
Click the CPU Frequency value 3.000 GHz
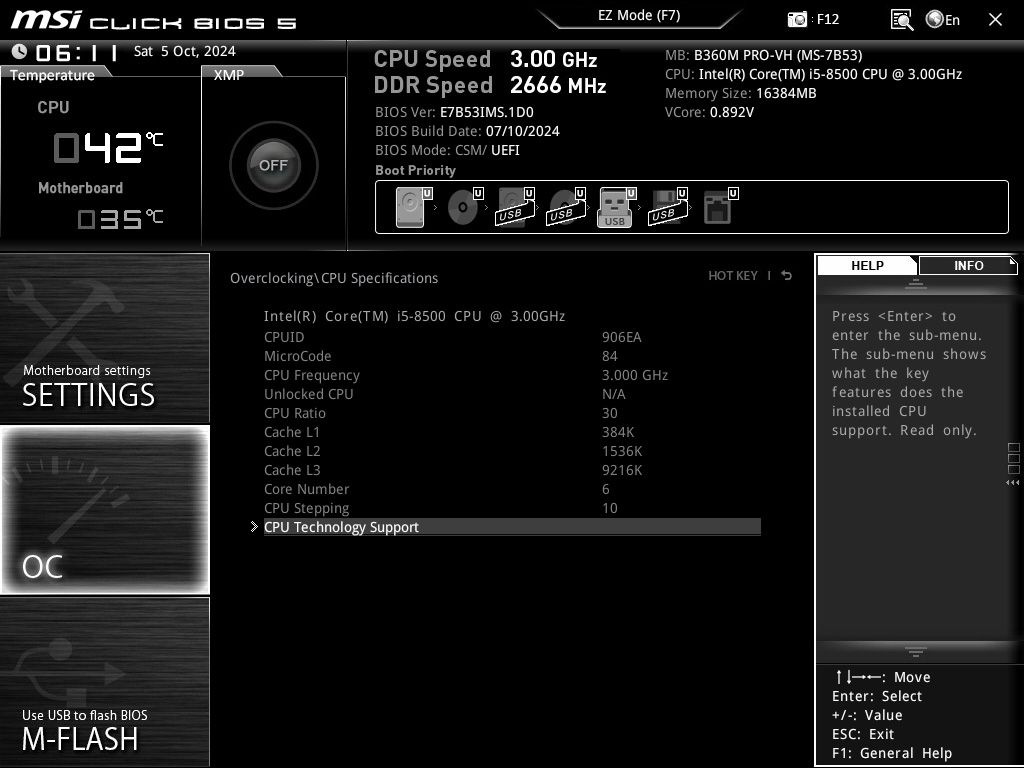point(635,375)
